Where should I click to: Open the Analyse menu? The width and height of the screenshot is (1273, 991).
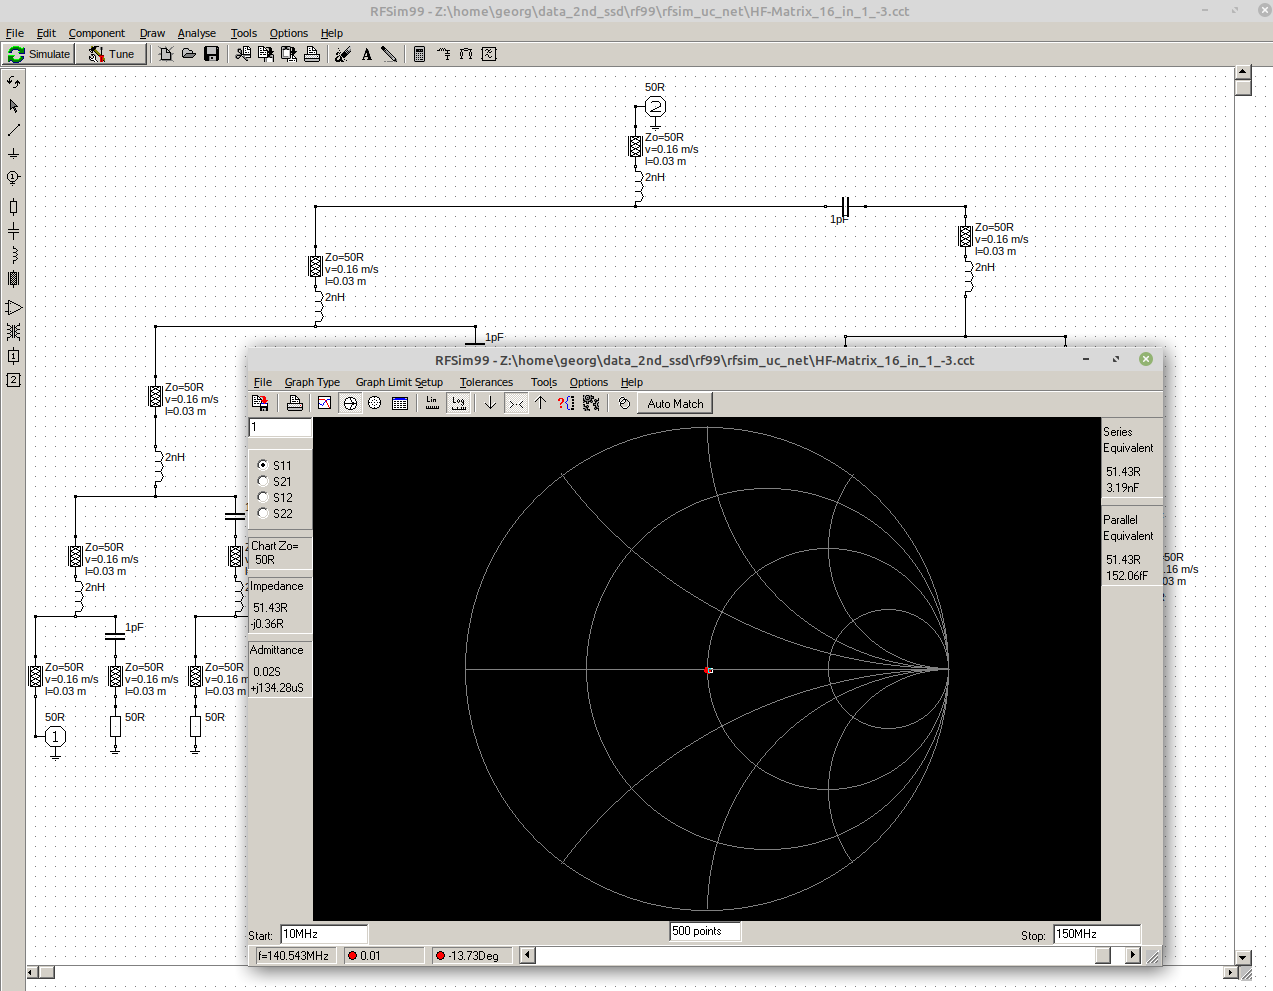click(197, 33)
